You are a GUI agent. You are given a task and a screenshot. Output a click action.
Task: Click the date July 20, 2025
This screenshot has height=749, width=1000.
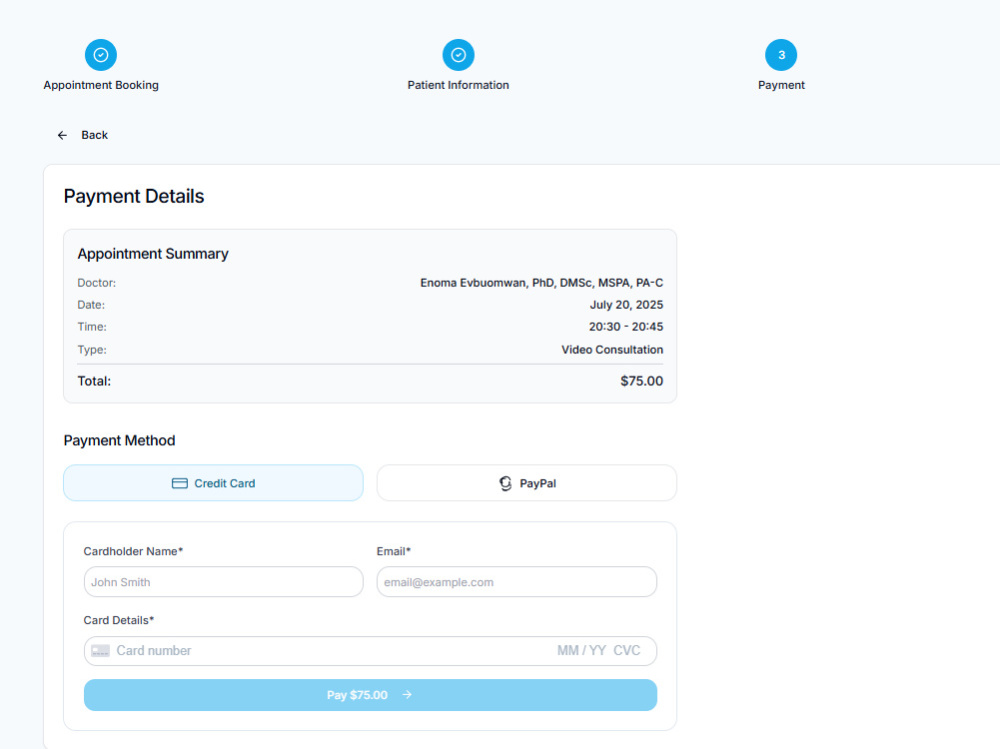point(626,305)
